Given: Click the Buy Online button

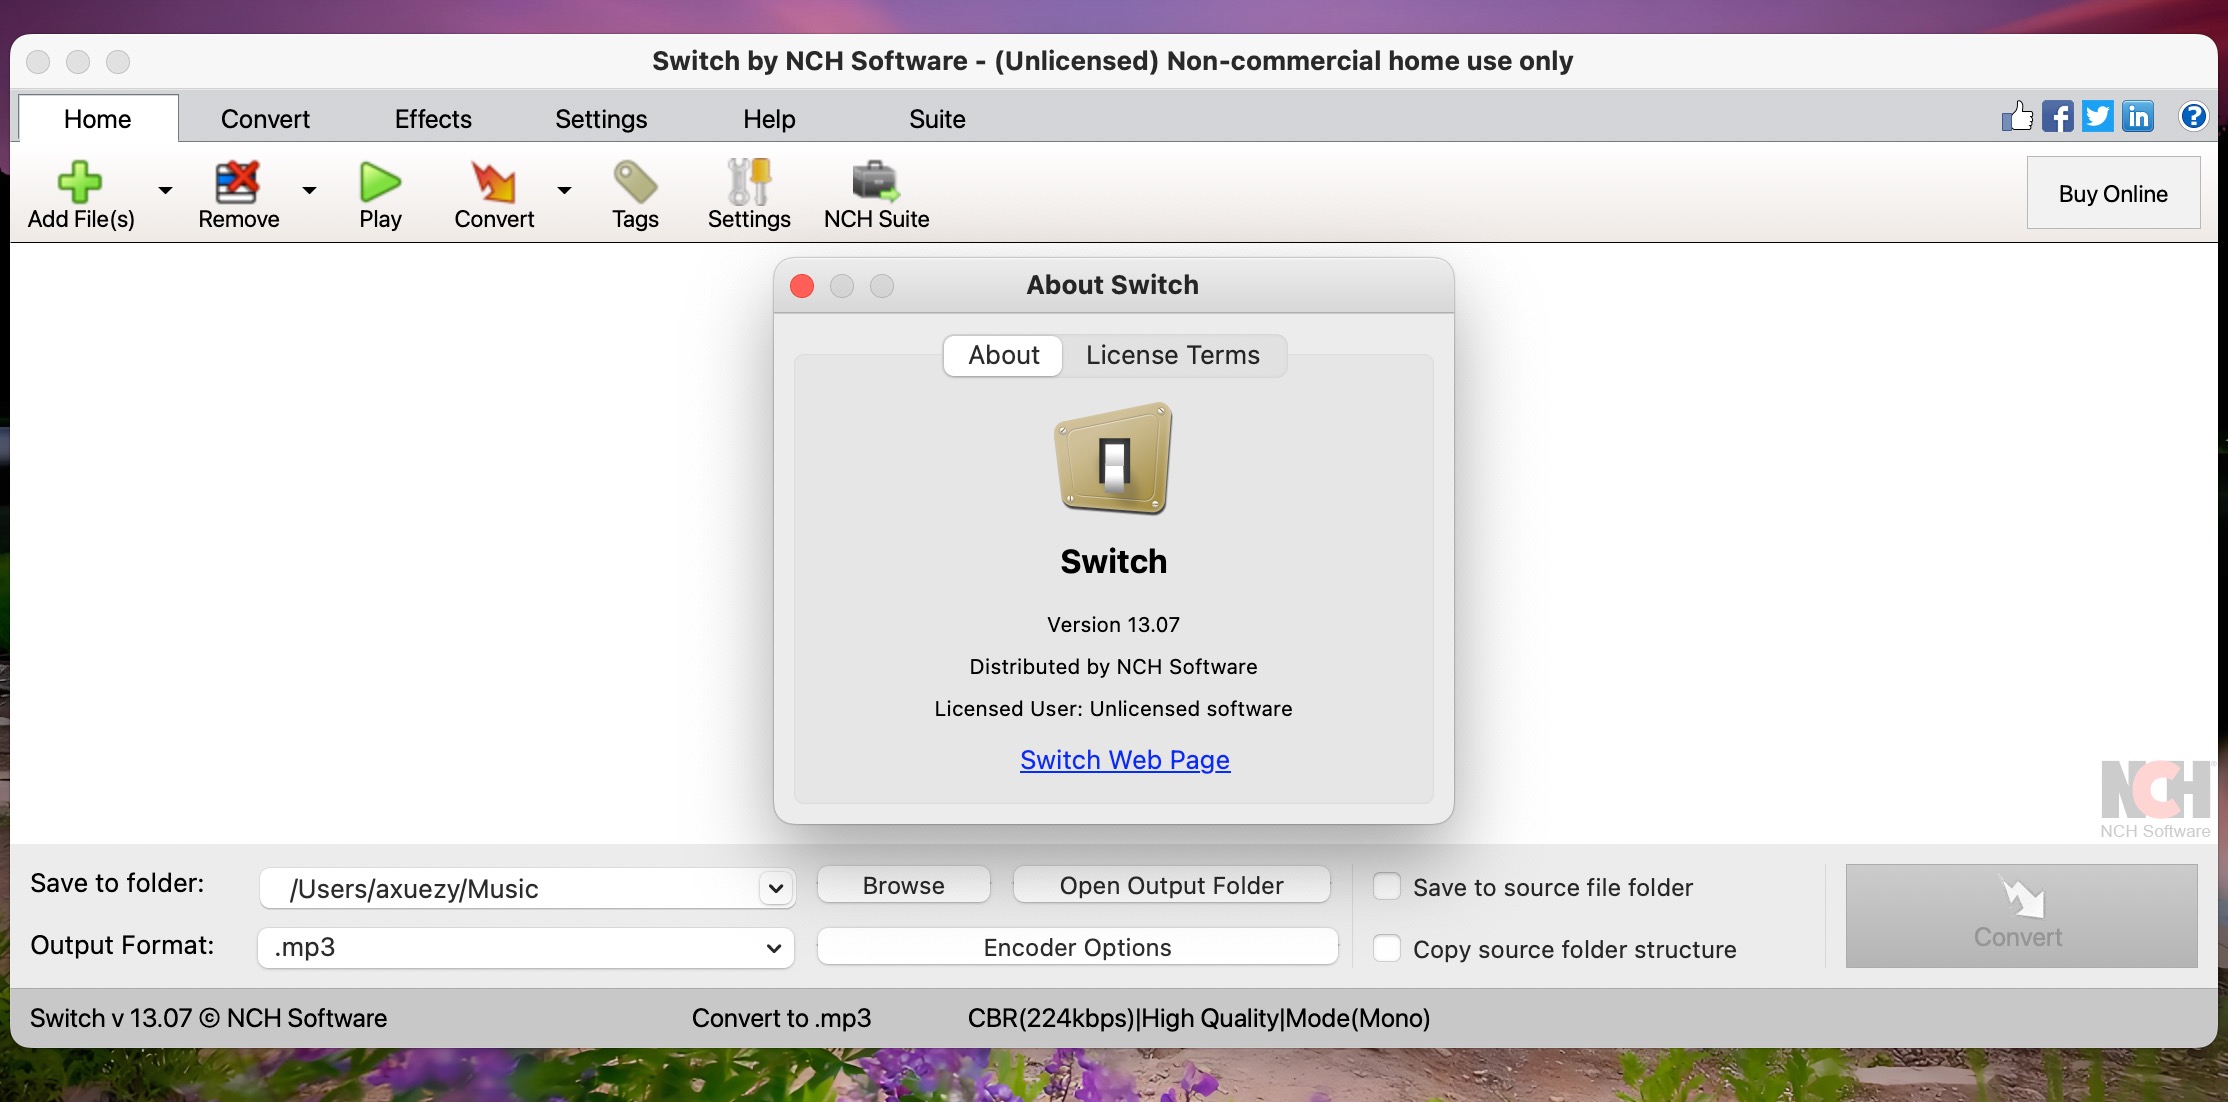Looking at the screenshot, I should pos(2113,193).
